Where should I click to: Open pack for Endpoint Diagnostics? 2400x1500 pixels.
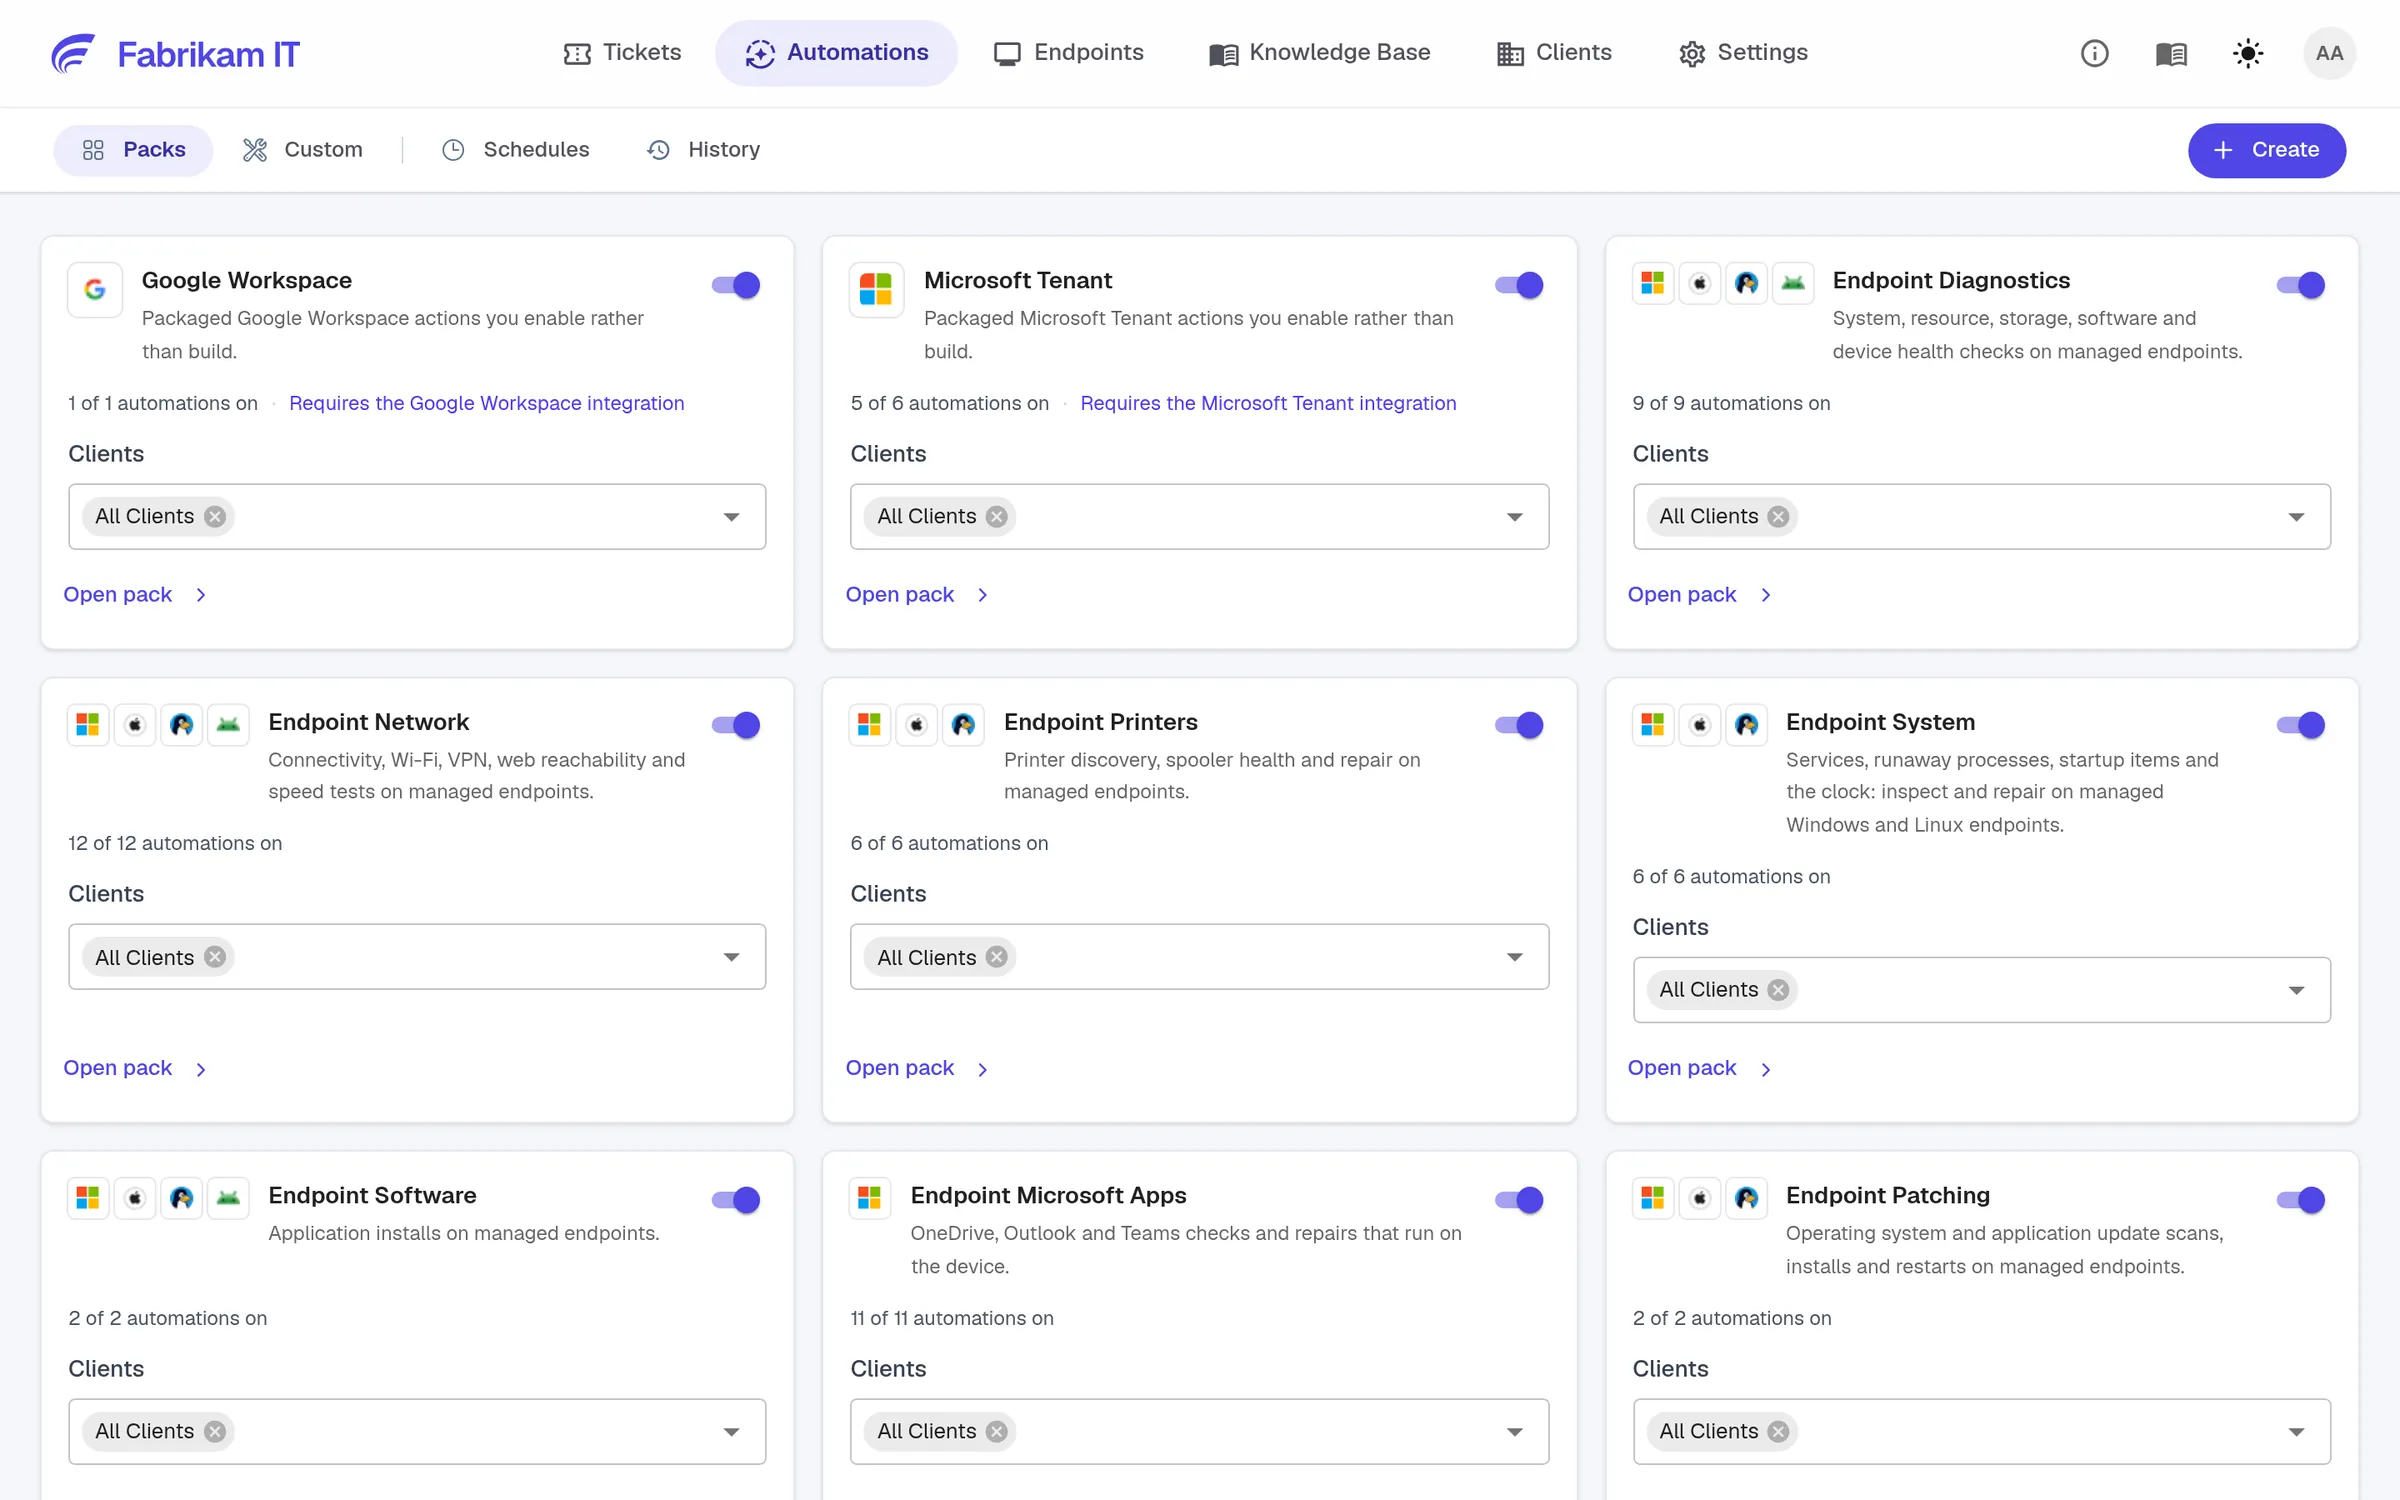tap(1699, 595)
